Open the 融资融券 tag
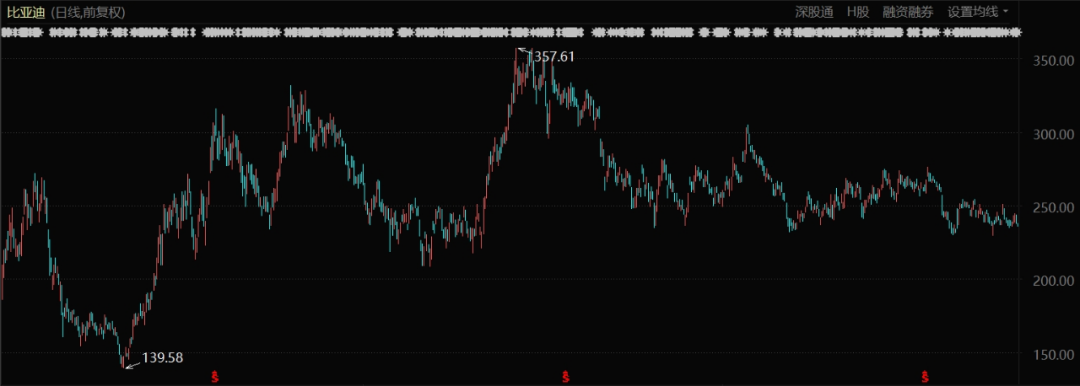 click(907, 12)
